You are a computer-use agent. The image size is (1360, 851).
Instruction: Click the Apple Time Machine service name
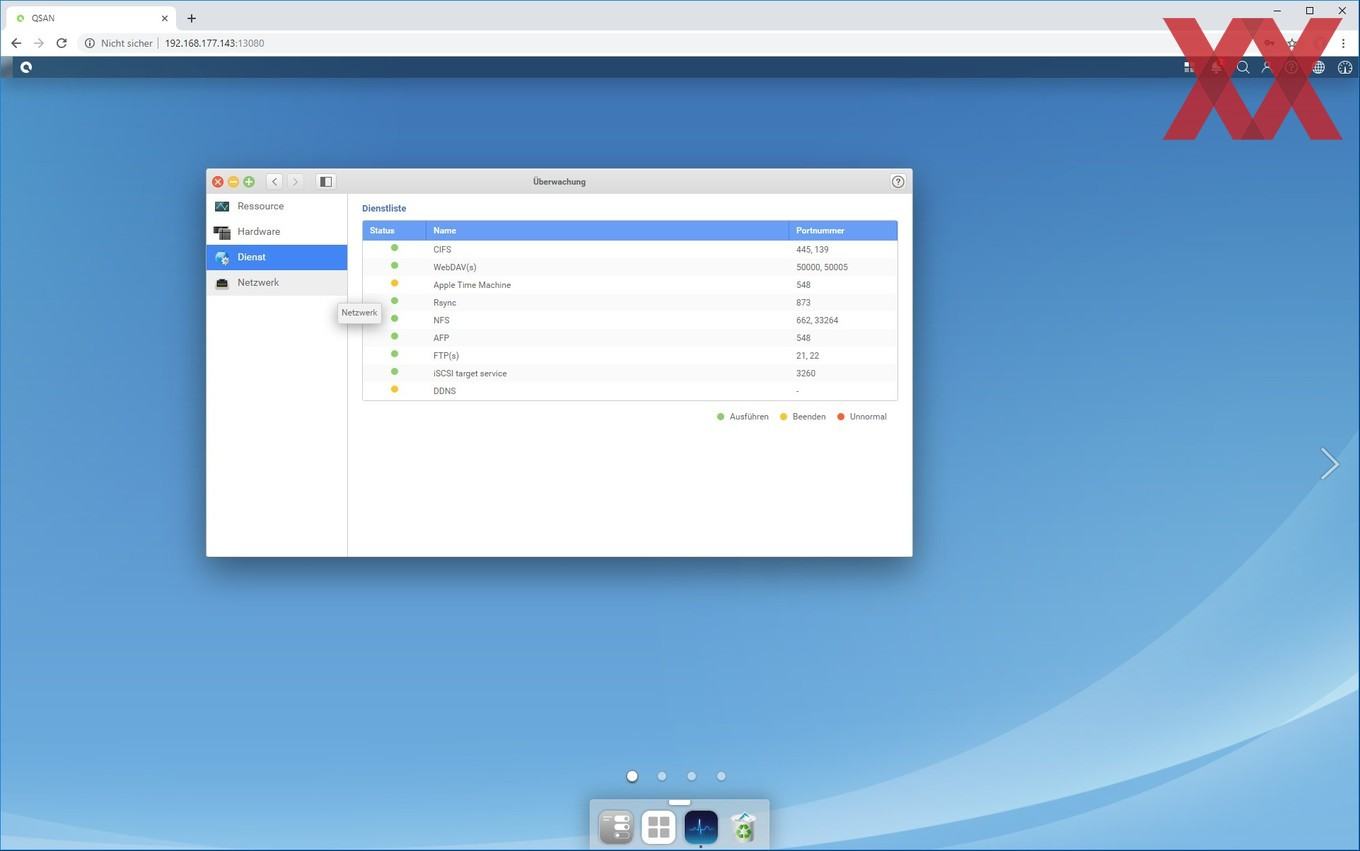click(472, 285)
